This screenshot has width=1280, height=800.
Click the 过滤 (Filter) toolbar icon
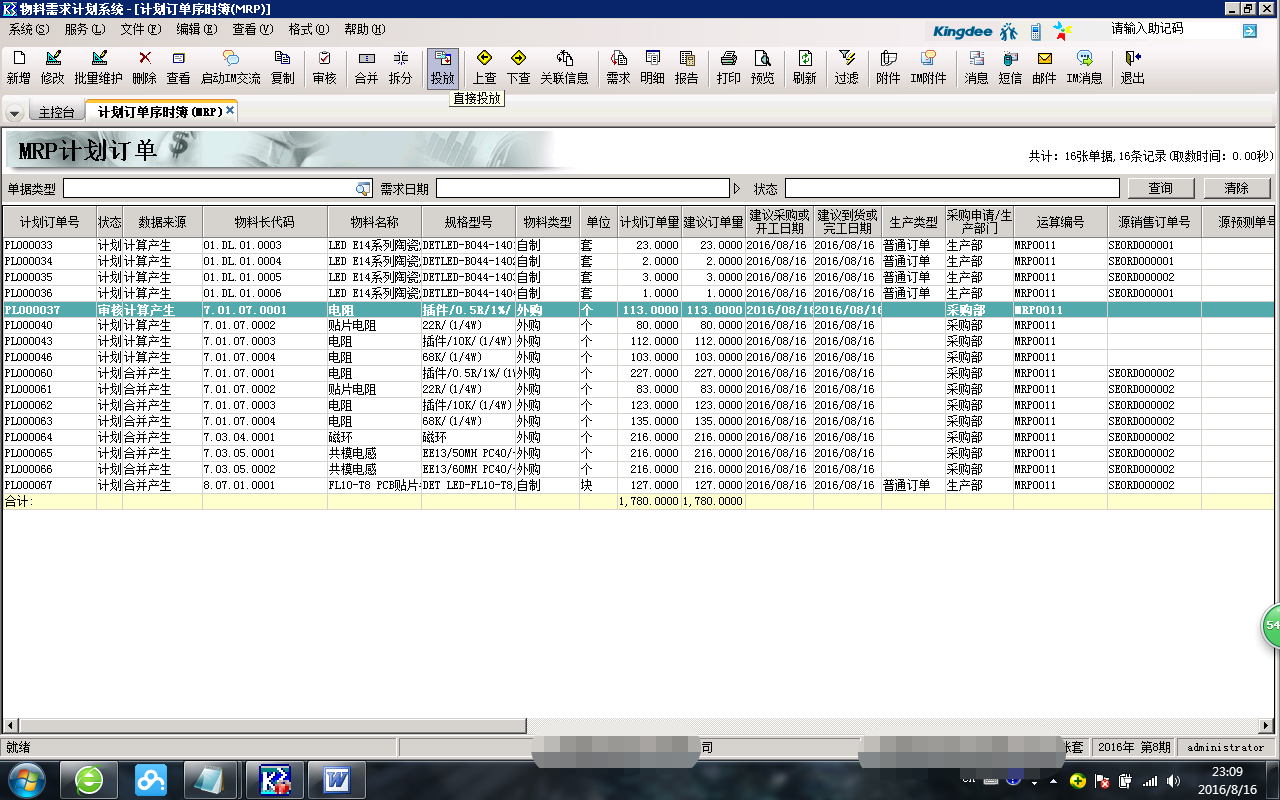coord(846,67)
